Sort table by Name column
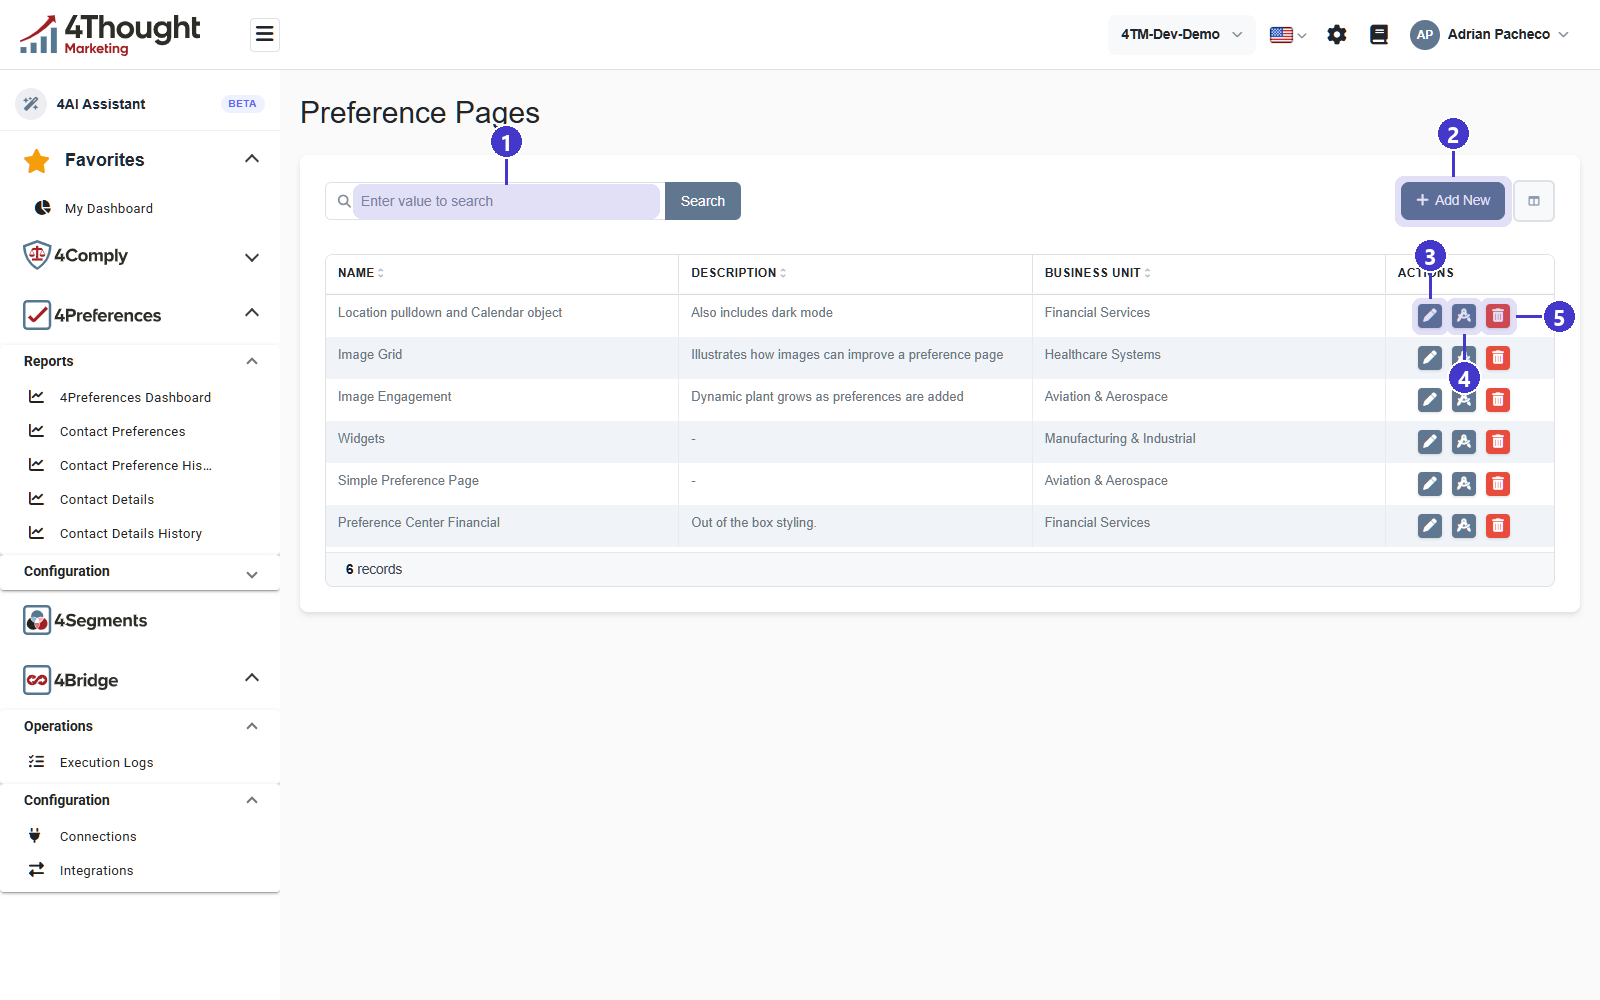The image size is (1600, 1000). pyautogui.click(x=361, y=273)
